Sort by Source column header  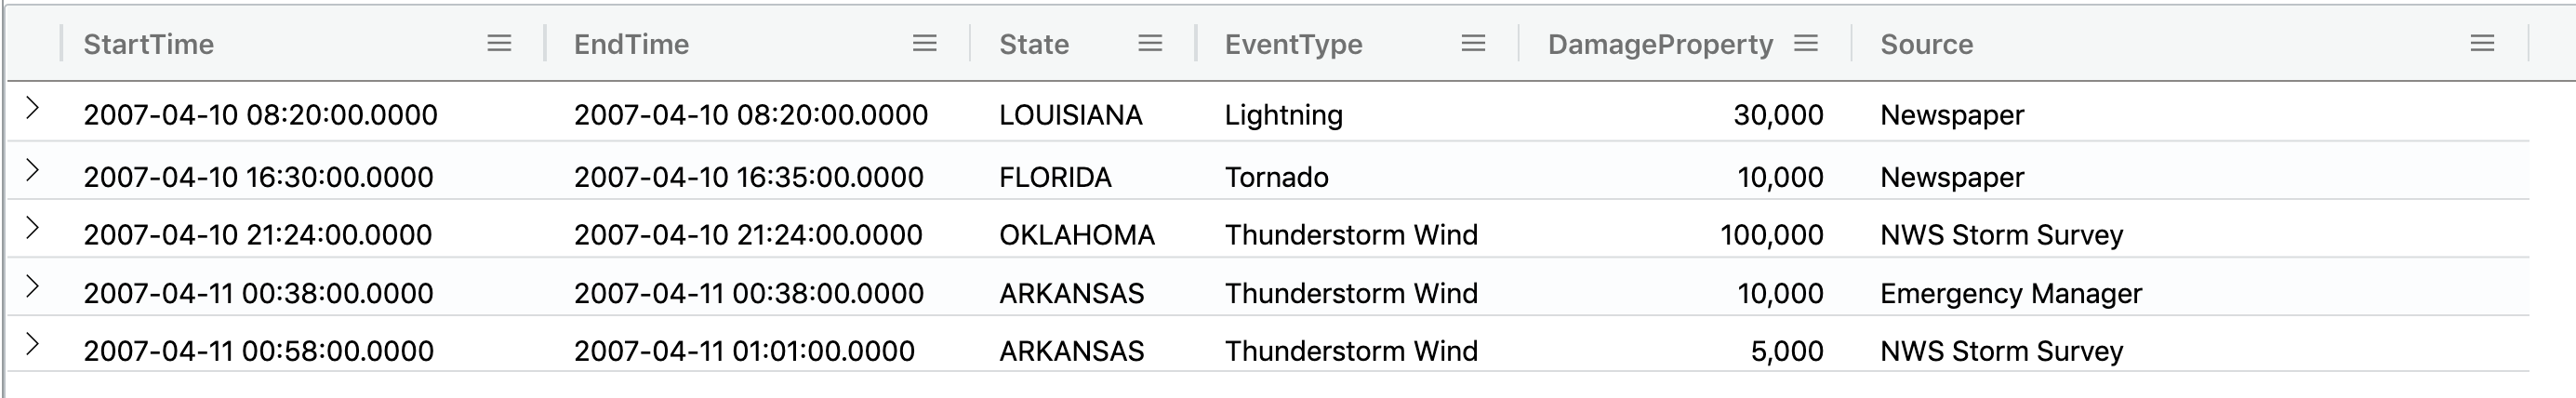click(x=1926, y=44)
